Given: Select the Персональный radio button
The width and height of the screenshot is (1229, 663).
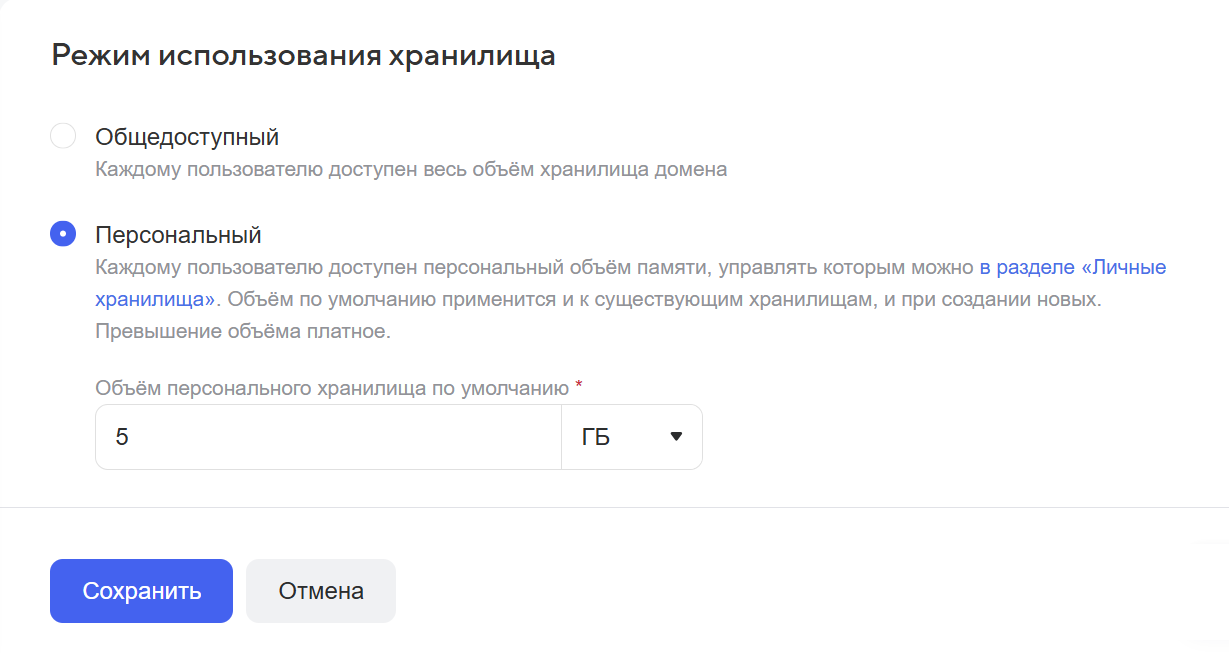Looking at the screenshot, I should pyautogui.click(x=63, y=234).
